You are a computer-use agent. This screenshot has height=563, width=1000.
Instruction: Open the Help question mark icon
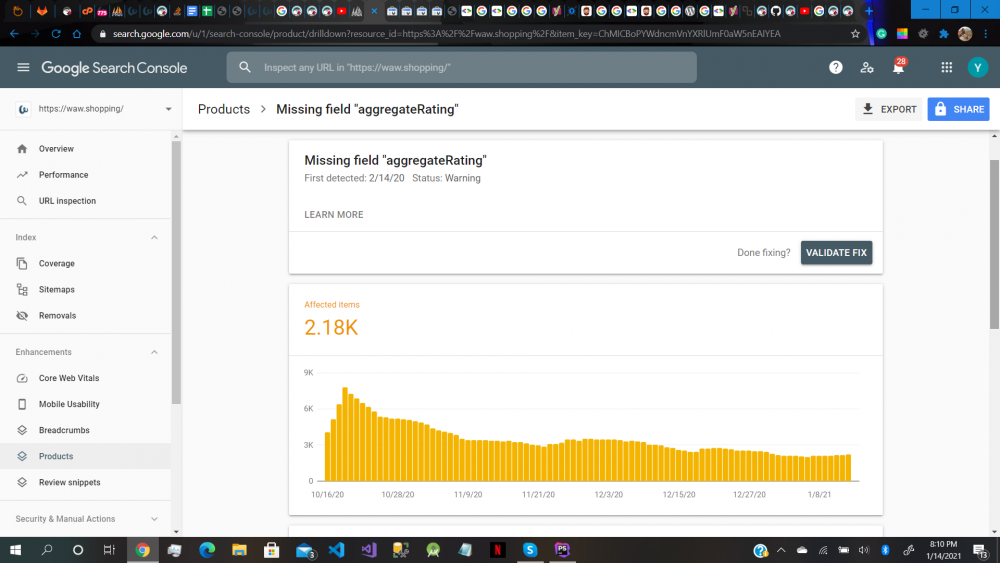point(835,68)
